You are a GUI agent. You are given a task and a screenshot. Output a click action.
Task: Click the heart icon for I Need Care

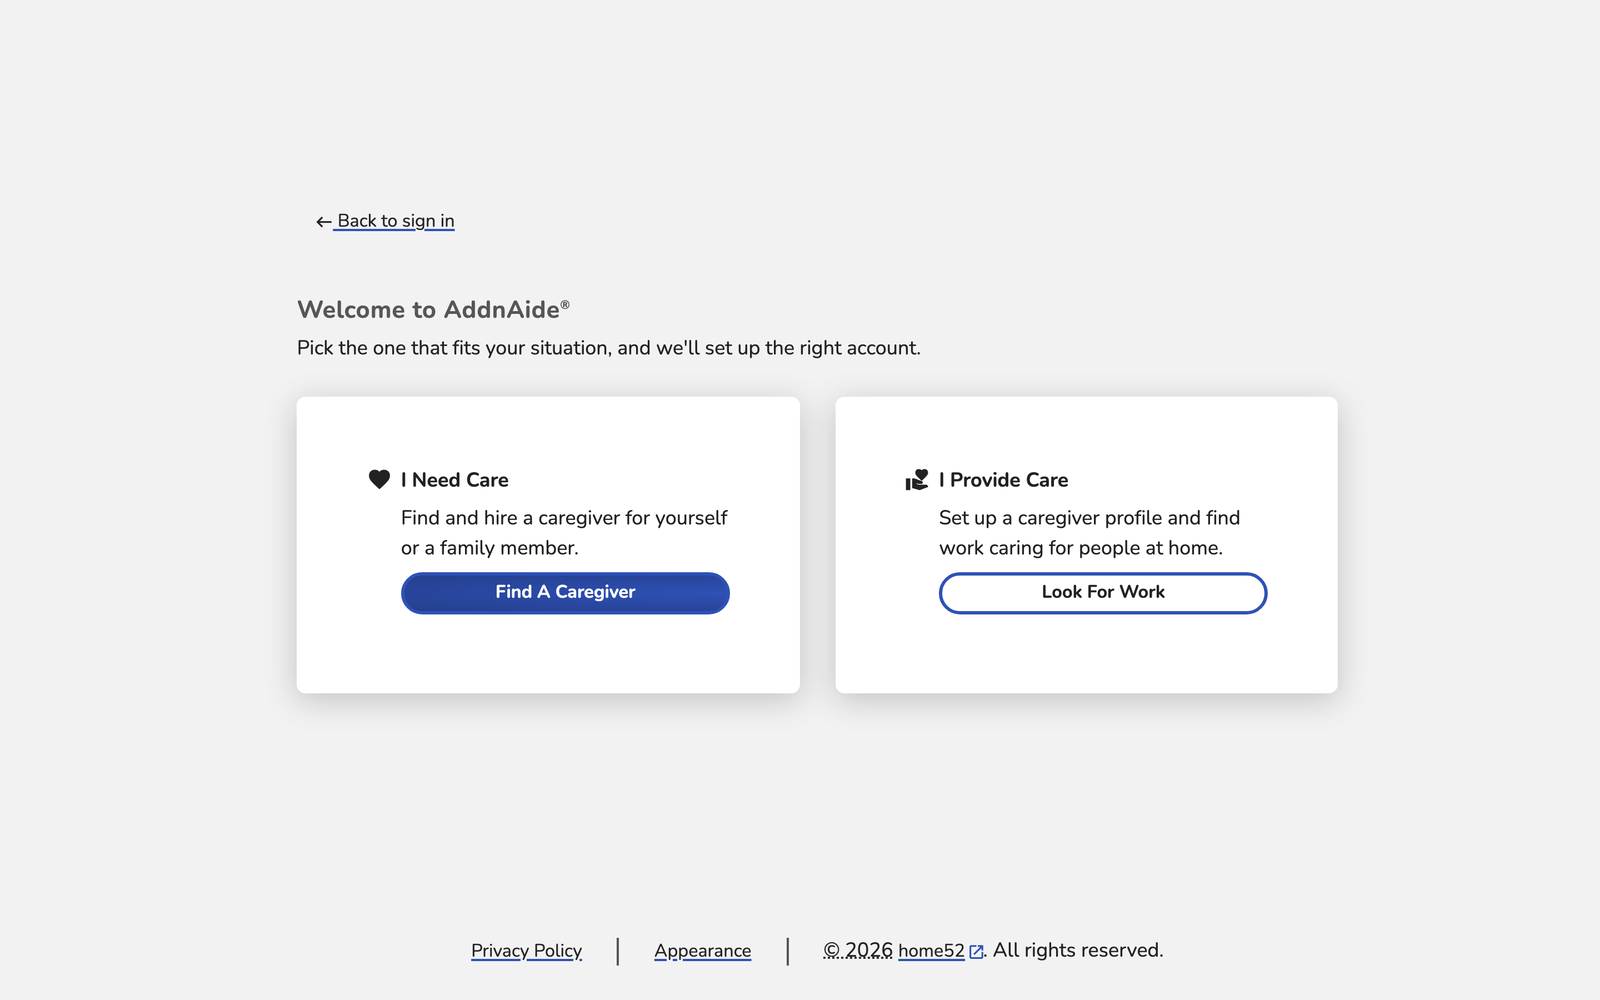[379, 480]
